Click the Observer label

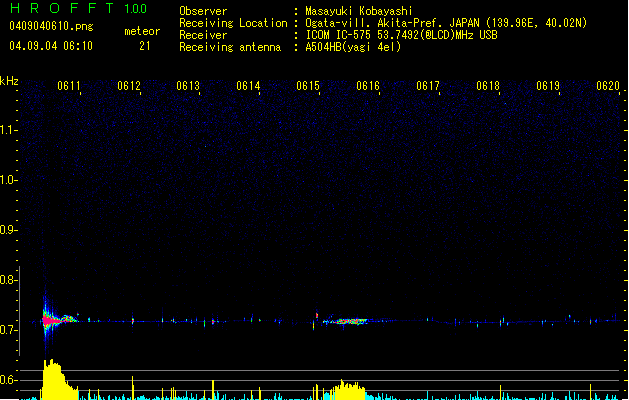[203, 11]
